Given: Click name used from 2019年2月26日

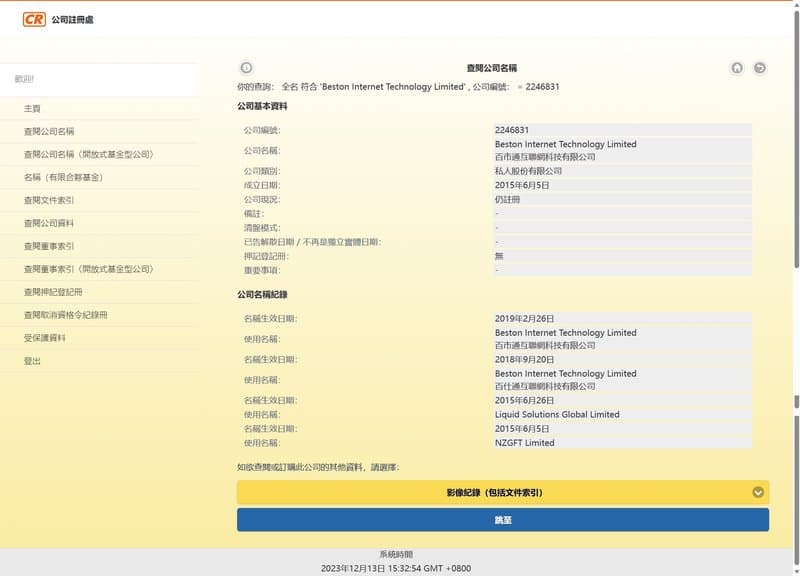Looking at the screenshot, I should click(x=622, y=339).
